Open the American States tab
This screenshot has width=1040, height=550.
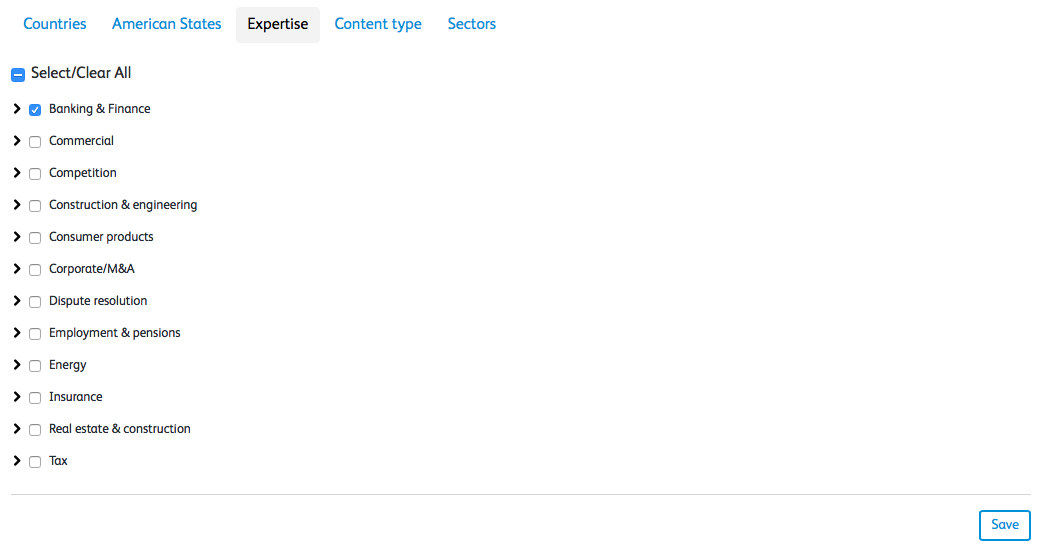point(167,24)
